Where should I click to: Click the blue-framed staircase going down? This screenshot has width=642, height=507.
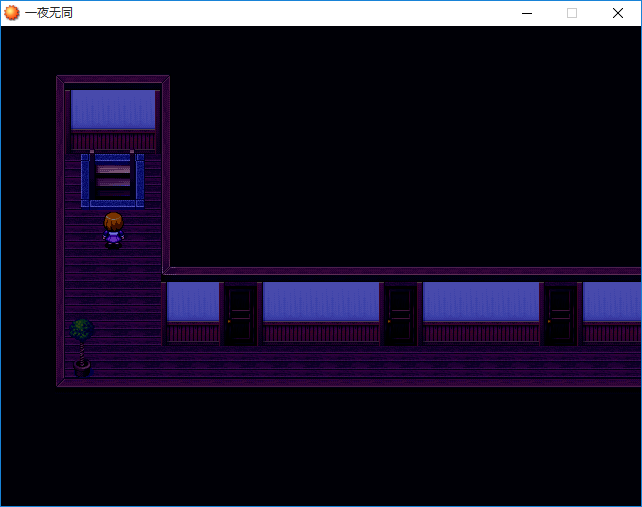pyautogui.click(x=113, y=180)
